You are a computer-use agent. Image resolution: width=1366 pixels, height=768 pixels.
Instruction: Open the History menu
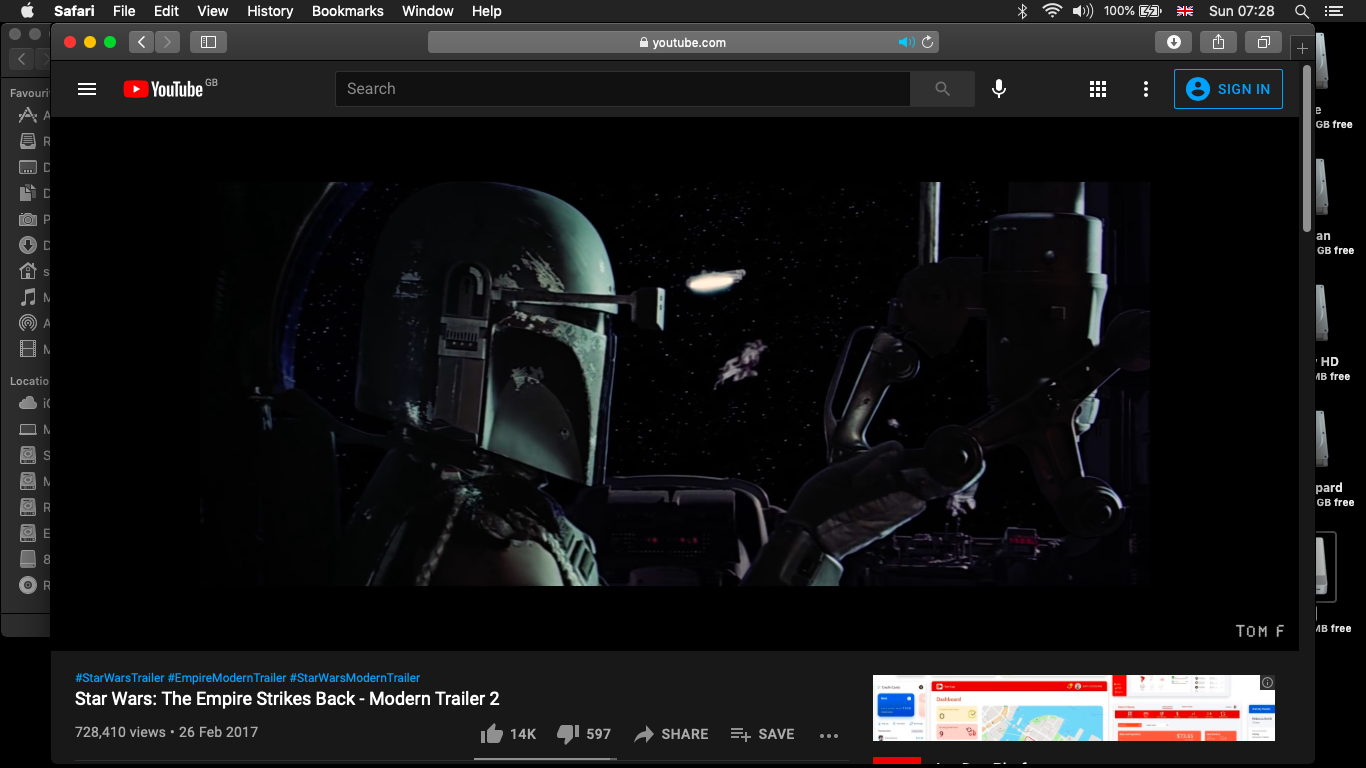(x=270, y=11)
